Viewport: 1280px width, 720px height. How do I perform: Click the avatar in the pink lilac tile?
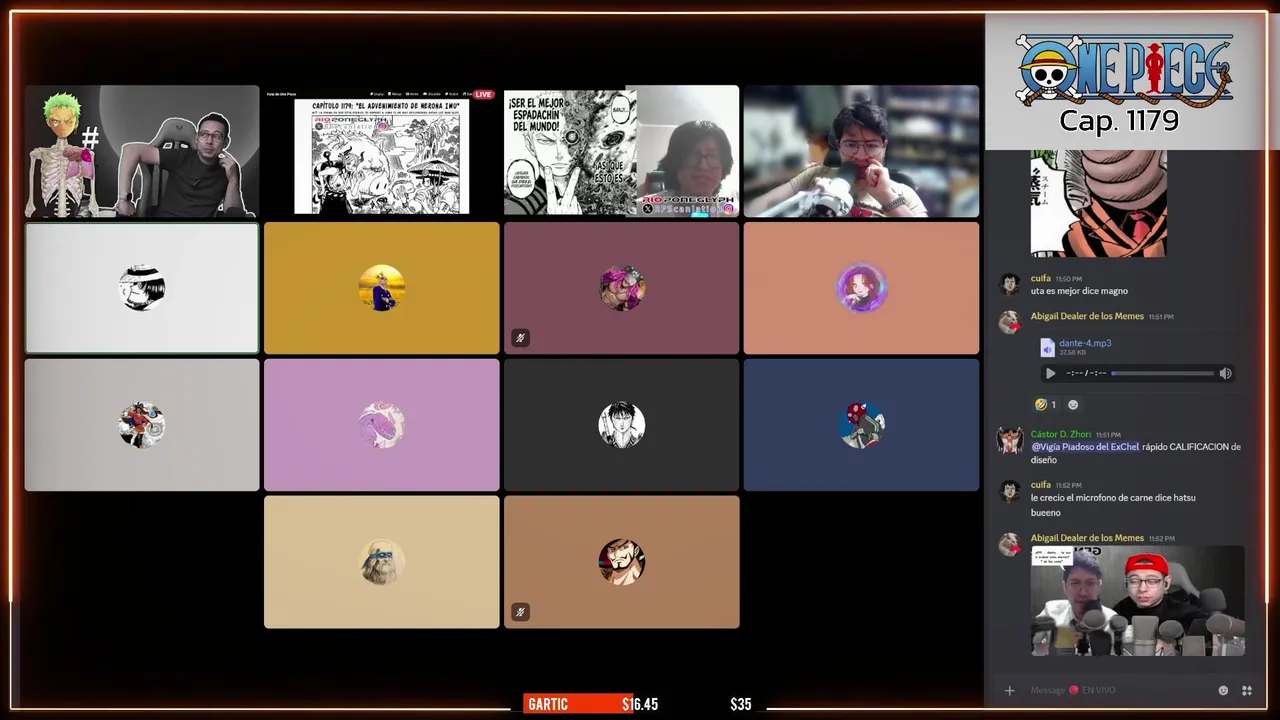[381, 425]
